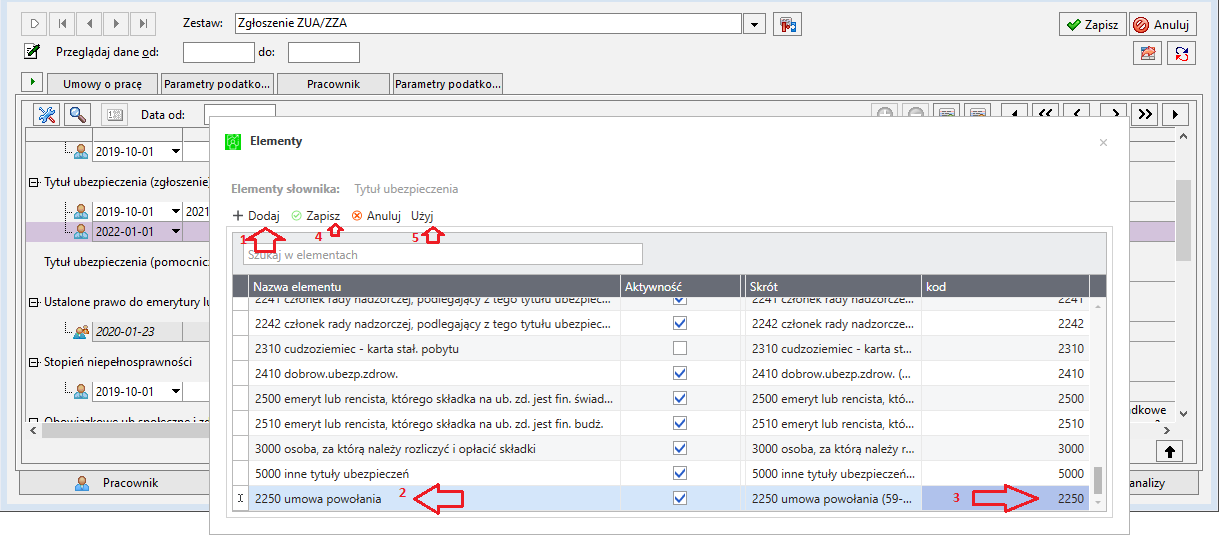Image resolution: width=1219 pixels, height=537 pixels.
Task: Toggle Aktywność checkbox for 2242 członek rady
Action: [681, 324]
